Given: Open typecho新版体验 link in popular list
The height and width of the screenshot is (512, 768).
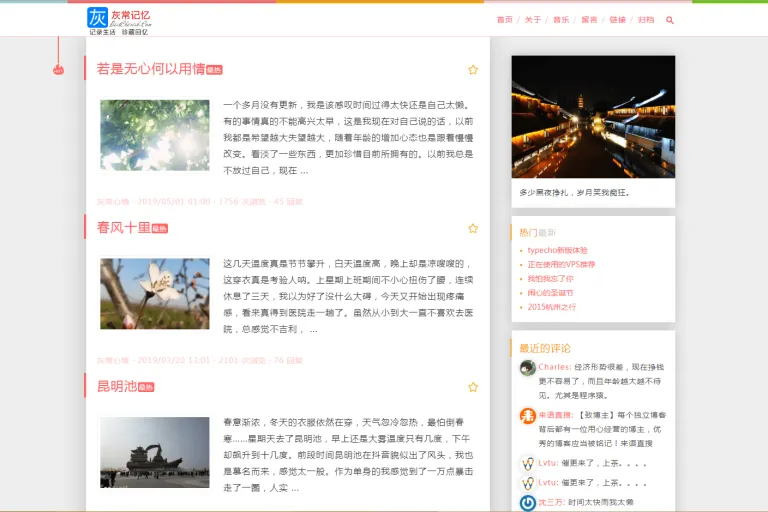Looking at the screenshot, I should click(x=557, y=250).
